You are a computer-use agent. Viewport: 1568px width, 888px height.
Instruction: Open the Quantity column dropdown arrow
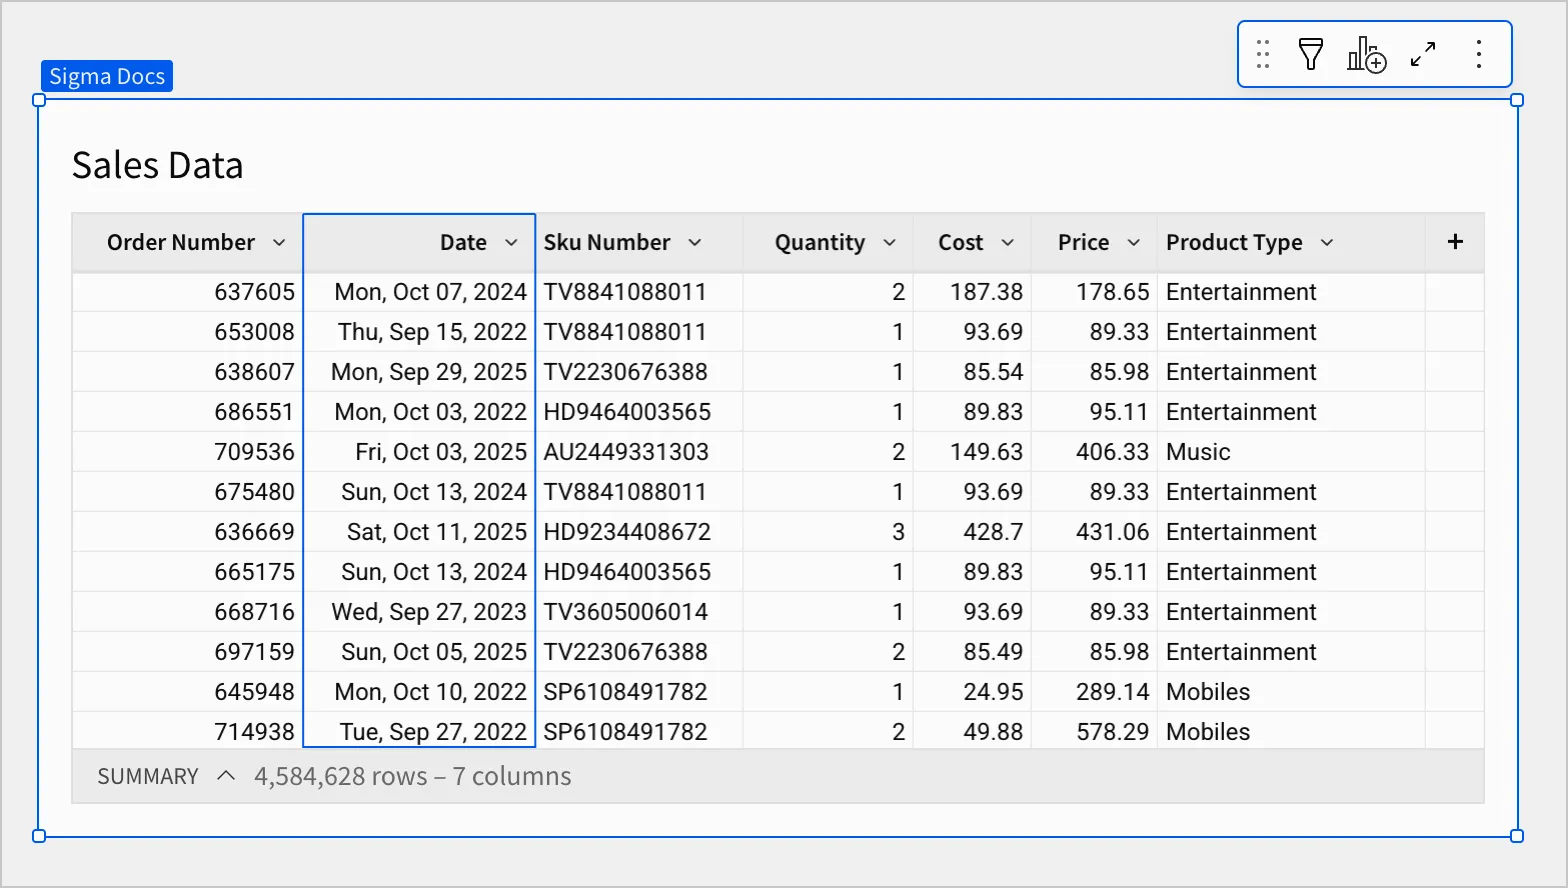[890, 243]
